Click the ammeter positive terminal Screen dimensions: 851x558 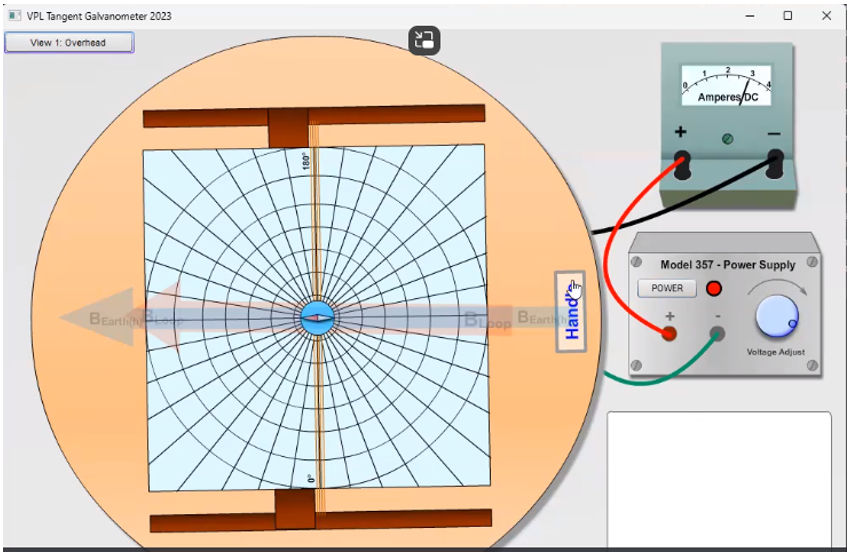682,165
